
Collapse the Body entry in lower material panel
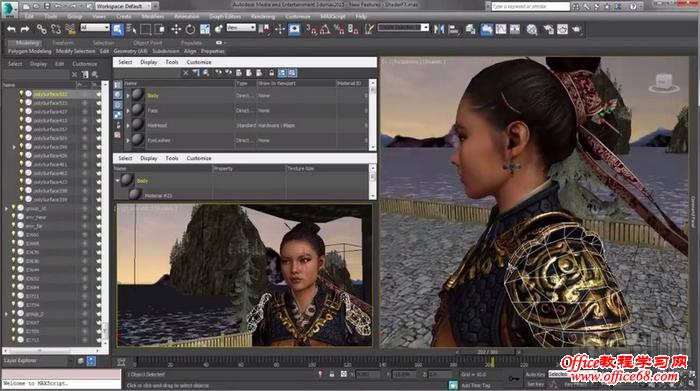tap(117, 181)
